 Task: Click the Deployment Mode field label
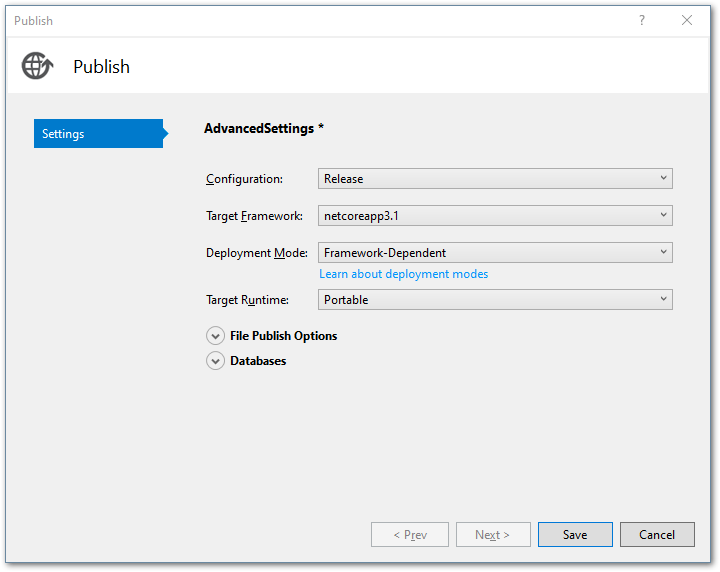pos(256,253)
